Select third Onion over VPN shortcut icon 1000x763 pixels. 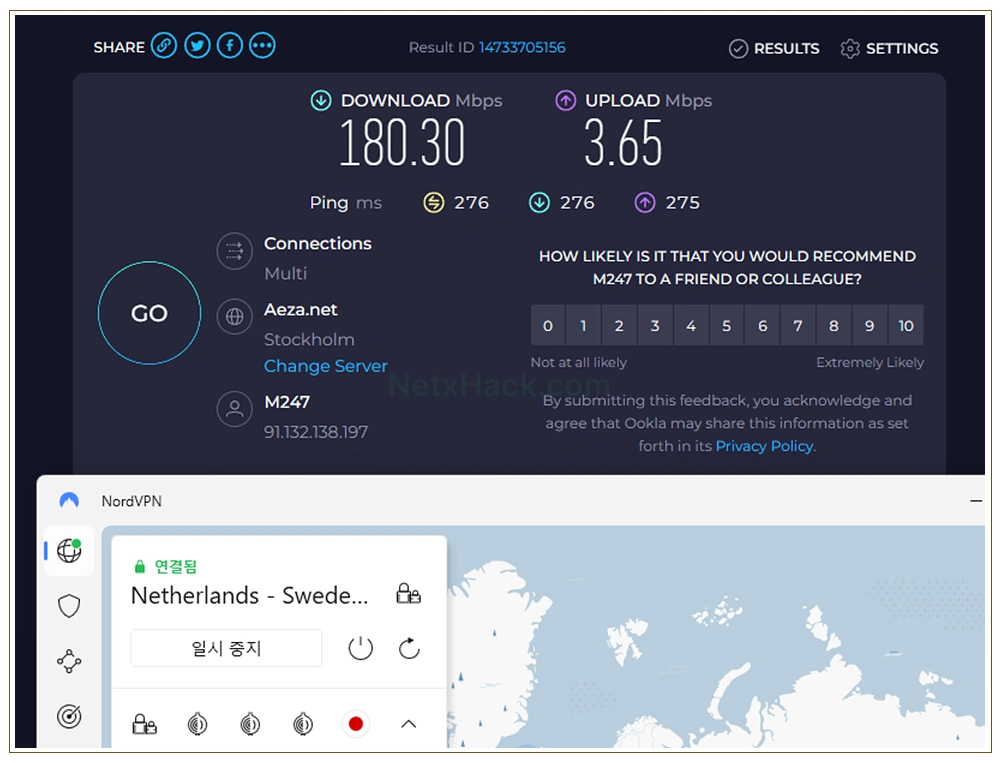[x=303, y=724]
